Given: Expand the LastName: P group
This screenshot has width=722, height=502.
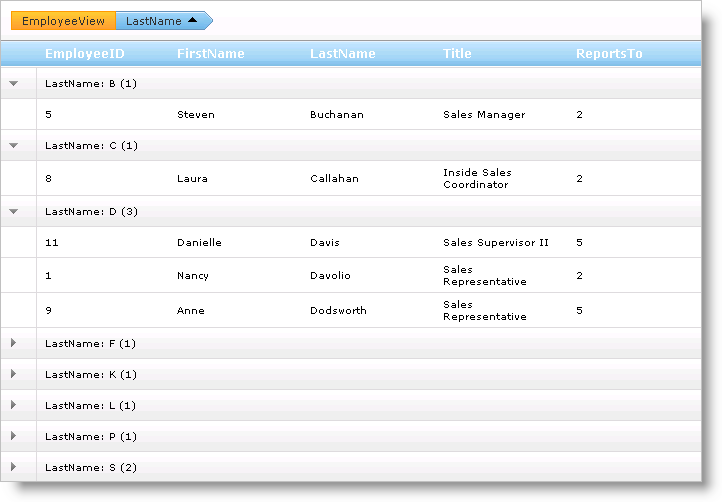Looking at the screenshot, I should pos(14,436).
